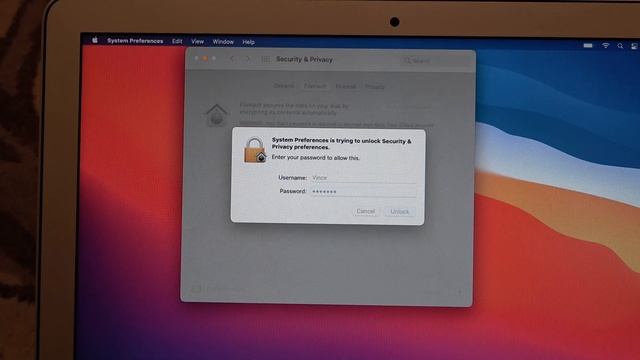
Task: Click 'Enter your password to allow this.' text
Action: coord(316,158)
